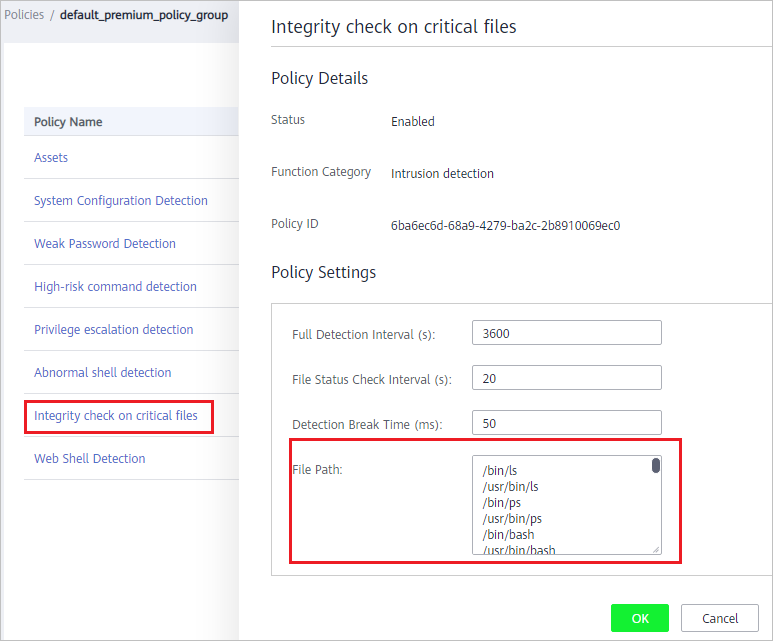Click the Detection Break Time input
The image size is (773, 641).
566,423
